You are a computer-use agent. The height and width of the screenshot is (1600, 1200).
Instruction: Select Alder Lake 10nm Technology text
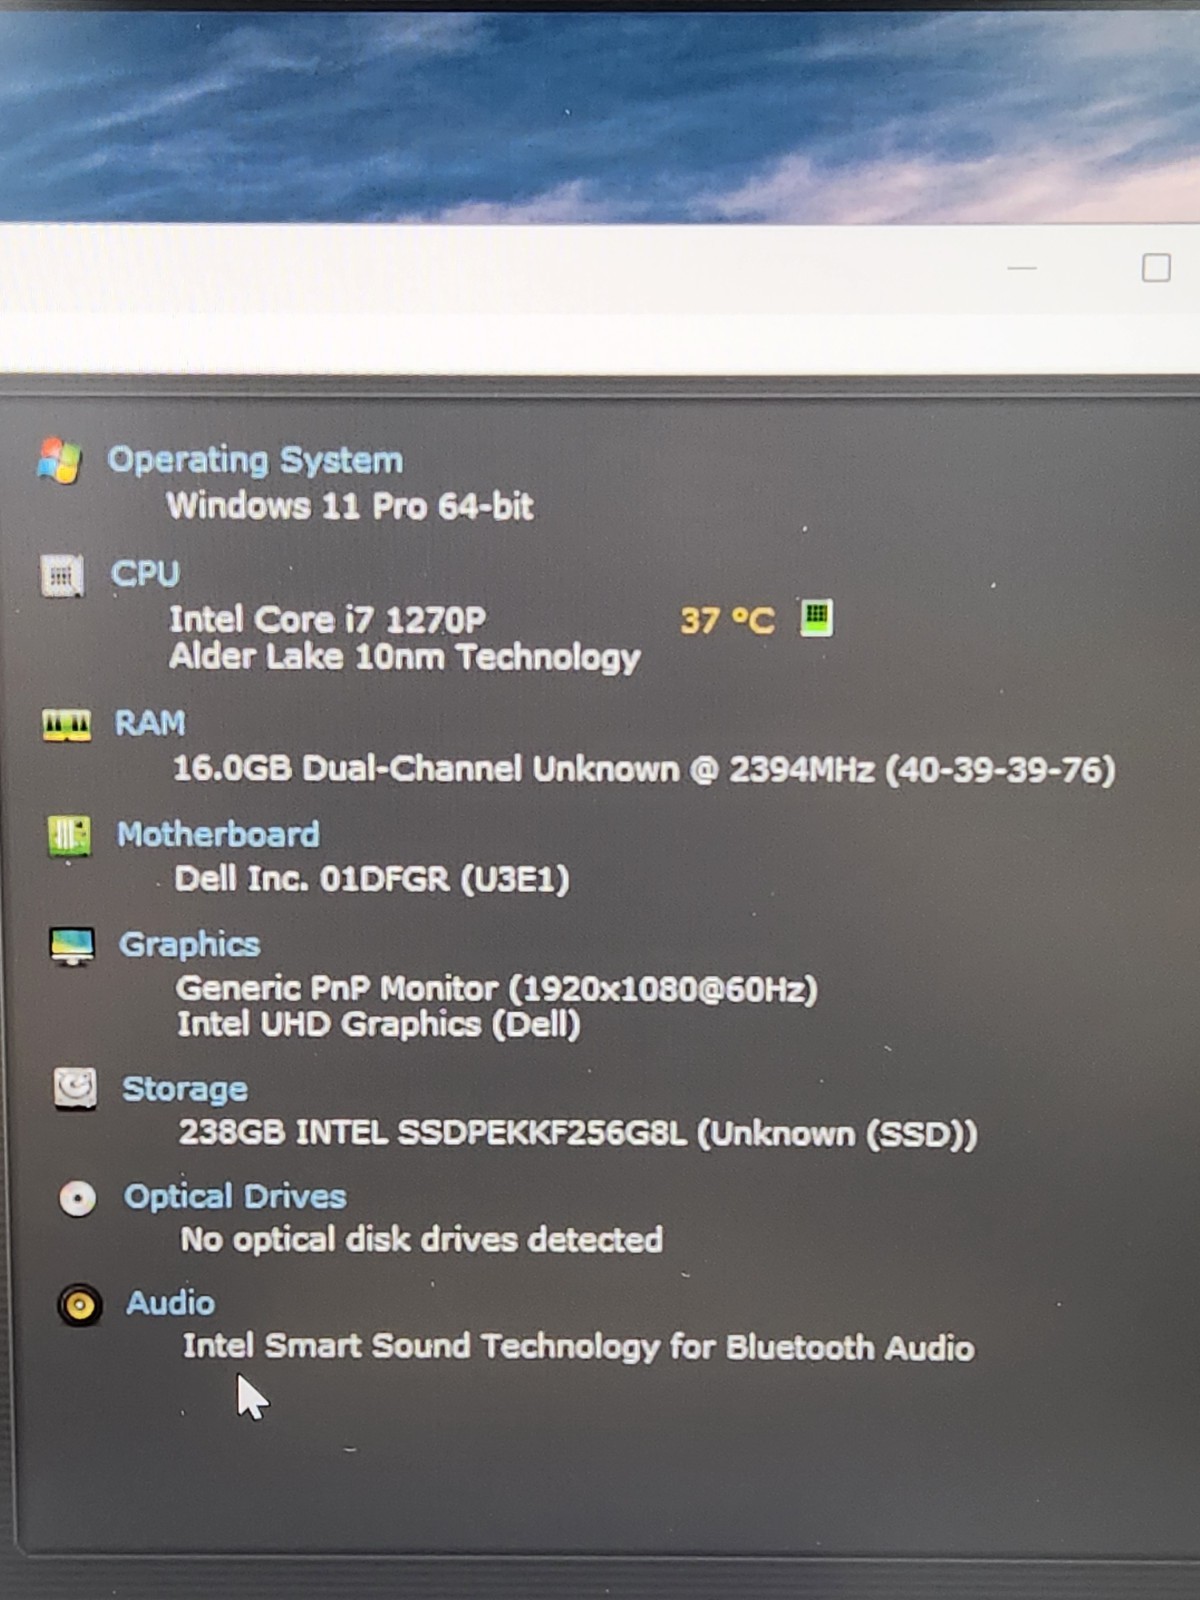click(404, 658)
